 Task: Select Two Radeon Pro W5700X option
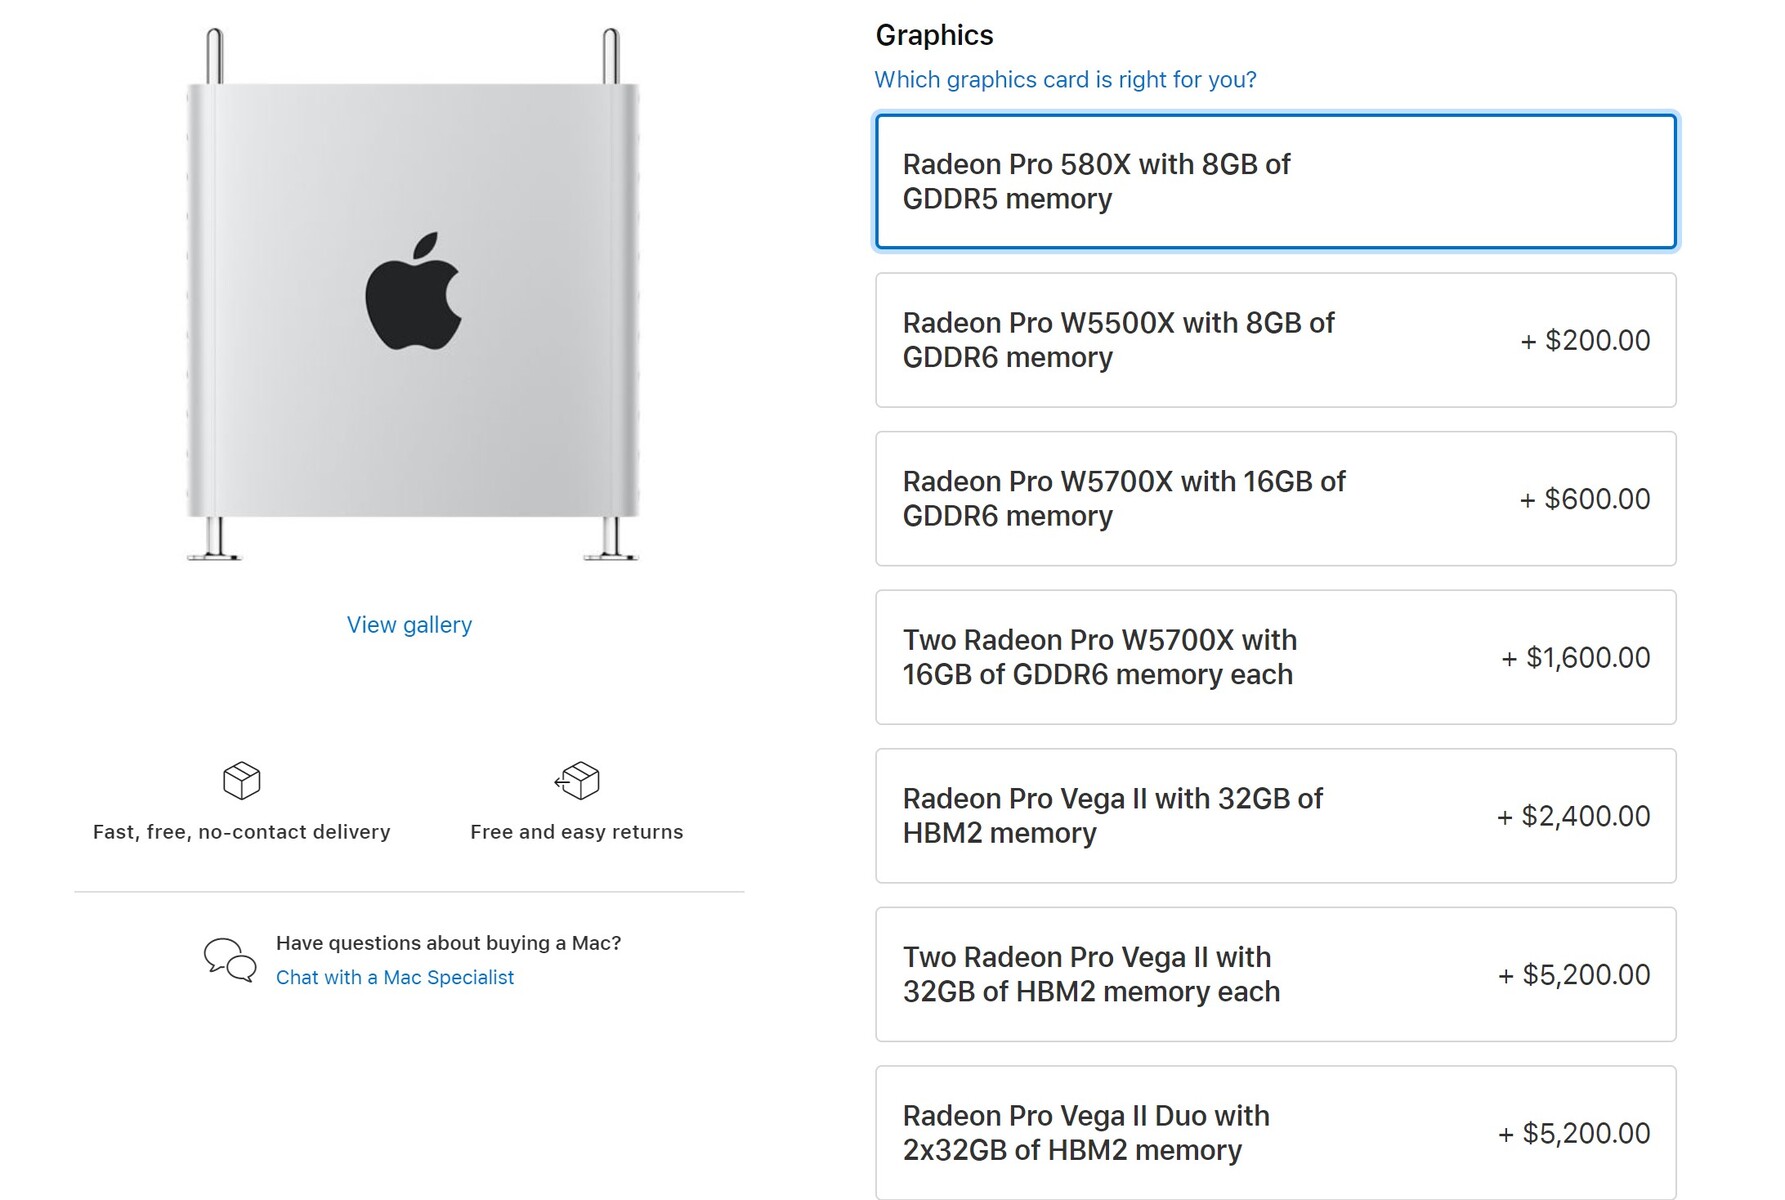pyautogui.click(x=1275, y=657)
